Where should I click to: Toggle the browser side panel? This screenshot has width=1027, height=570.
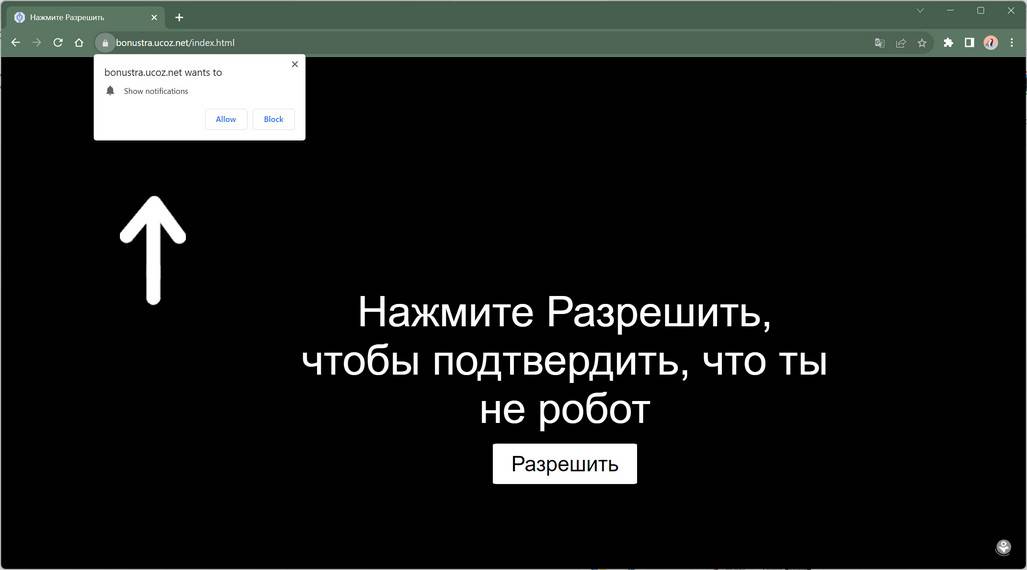[x=969, y=43]
